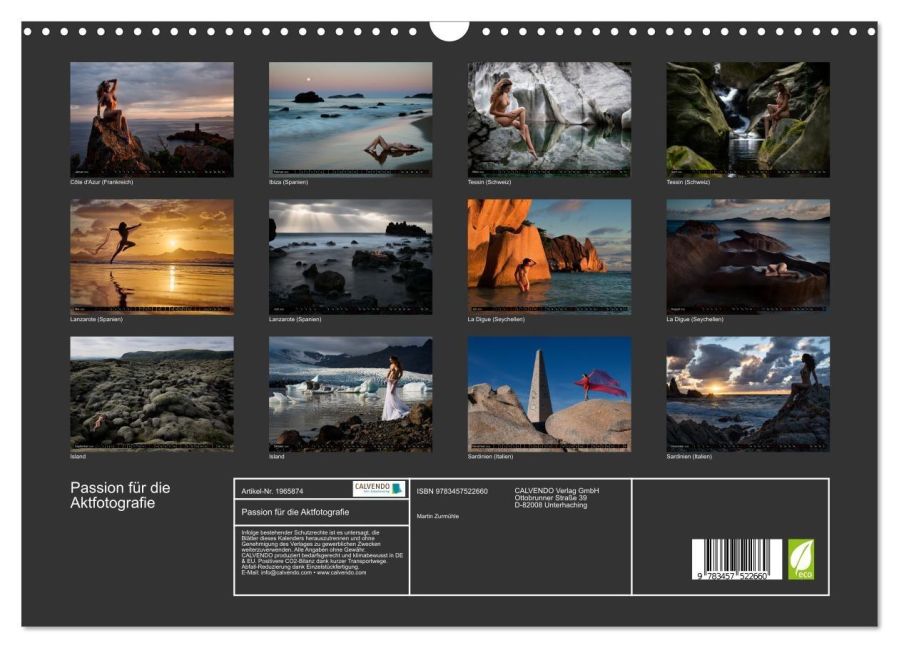Open the Island glacier lagoon white dress thumbnail
899x648 pixels.
click(x=350, y=394)
